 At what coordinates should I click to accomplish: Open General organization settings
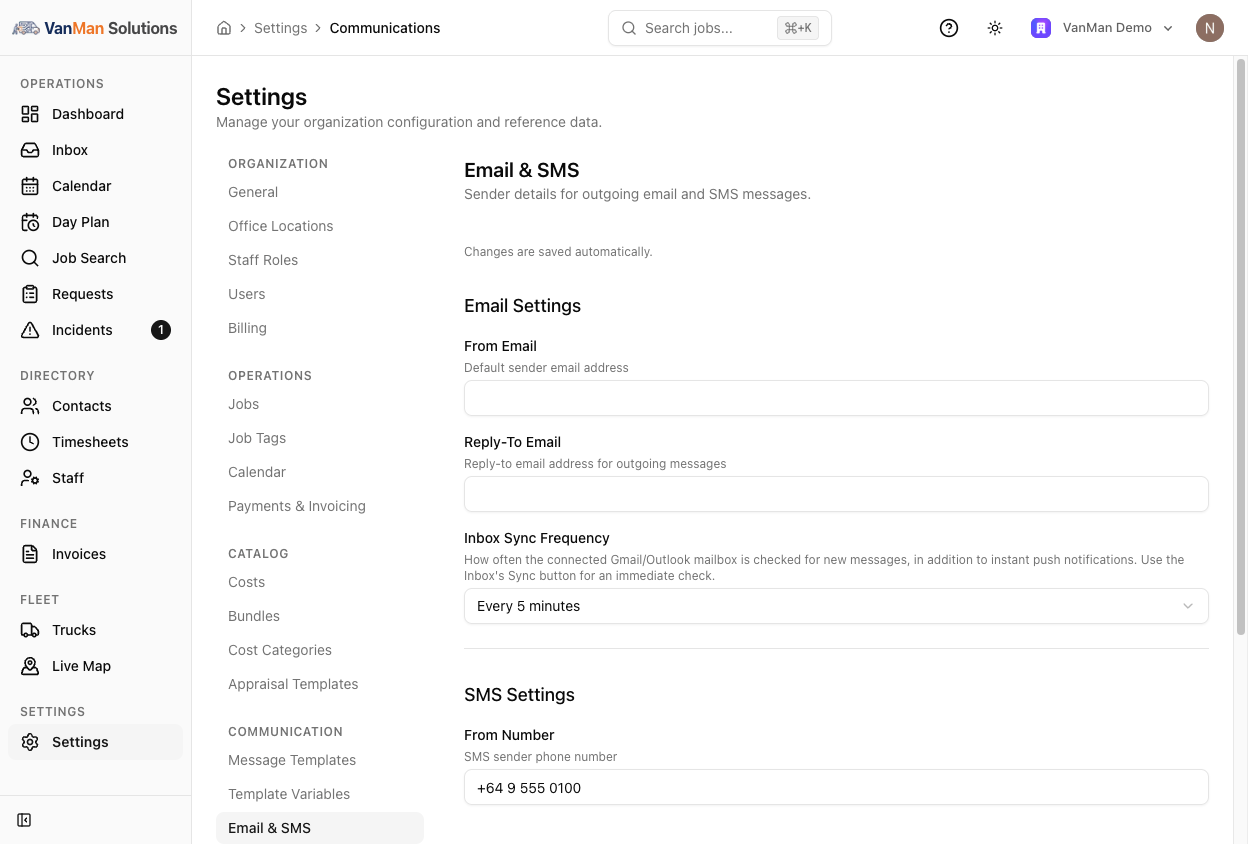click(253, 192)
